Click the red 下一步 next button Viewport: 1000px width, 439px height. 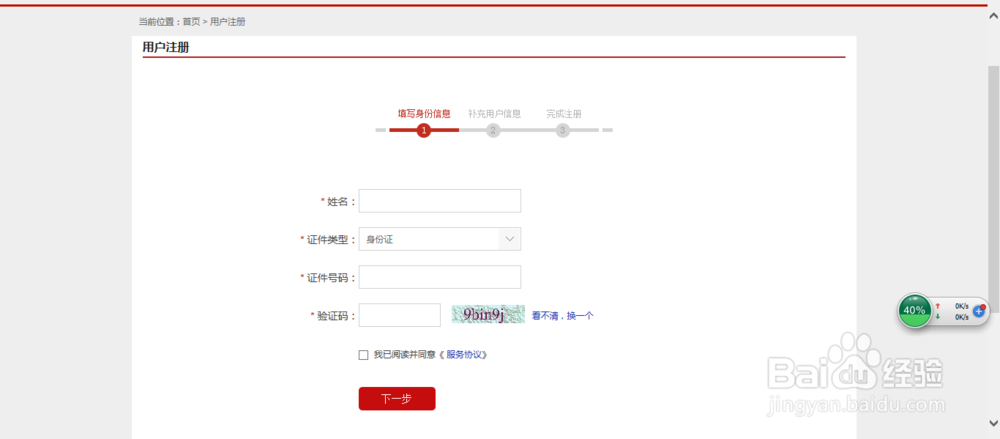pyautogui.click(x=397, y=399)
